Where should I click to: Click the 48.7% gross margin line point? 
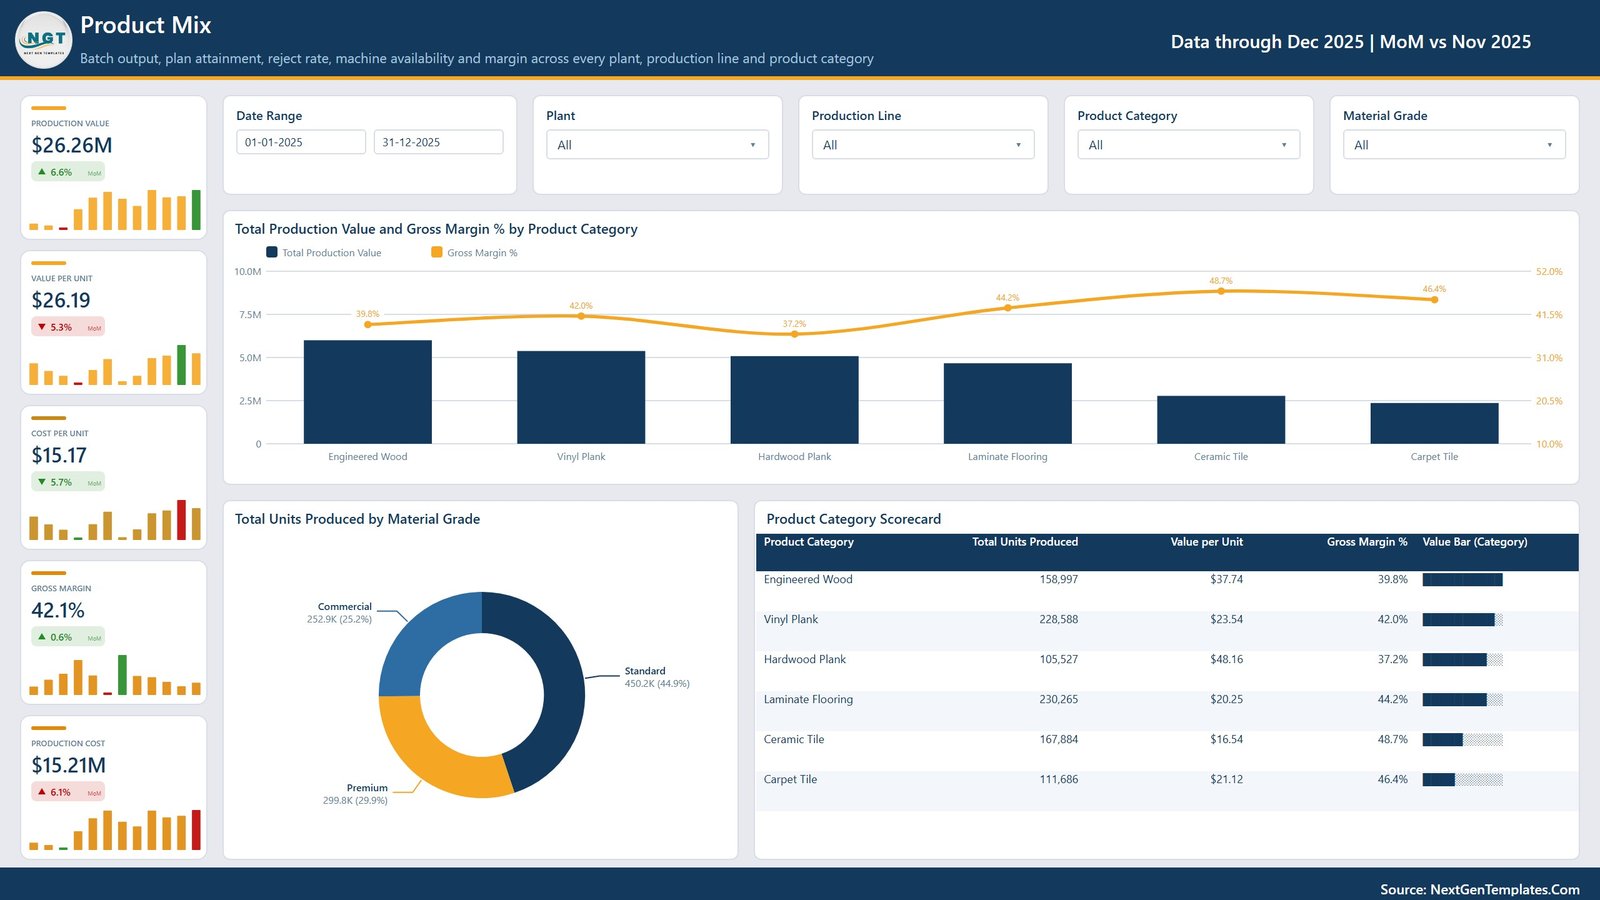(x=1221, y=291)
